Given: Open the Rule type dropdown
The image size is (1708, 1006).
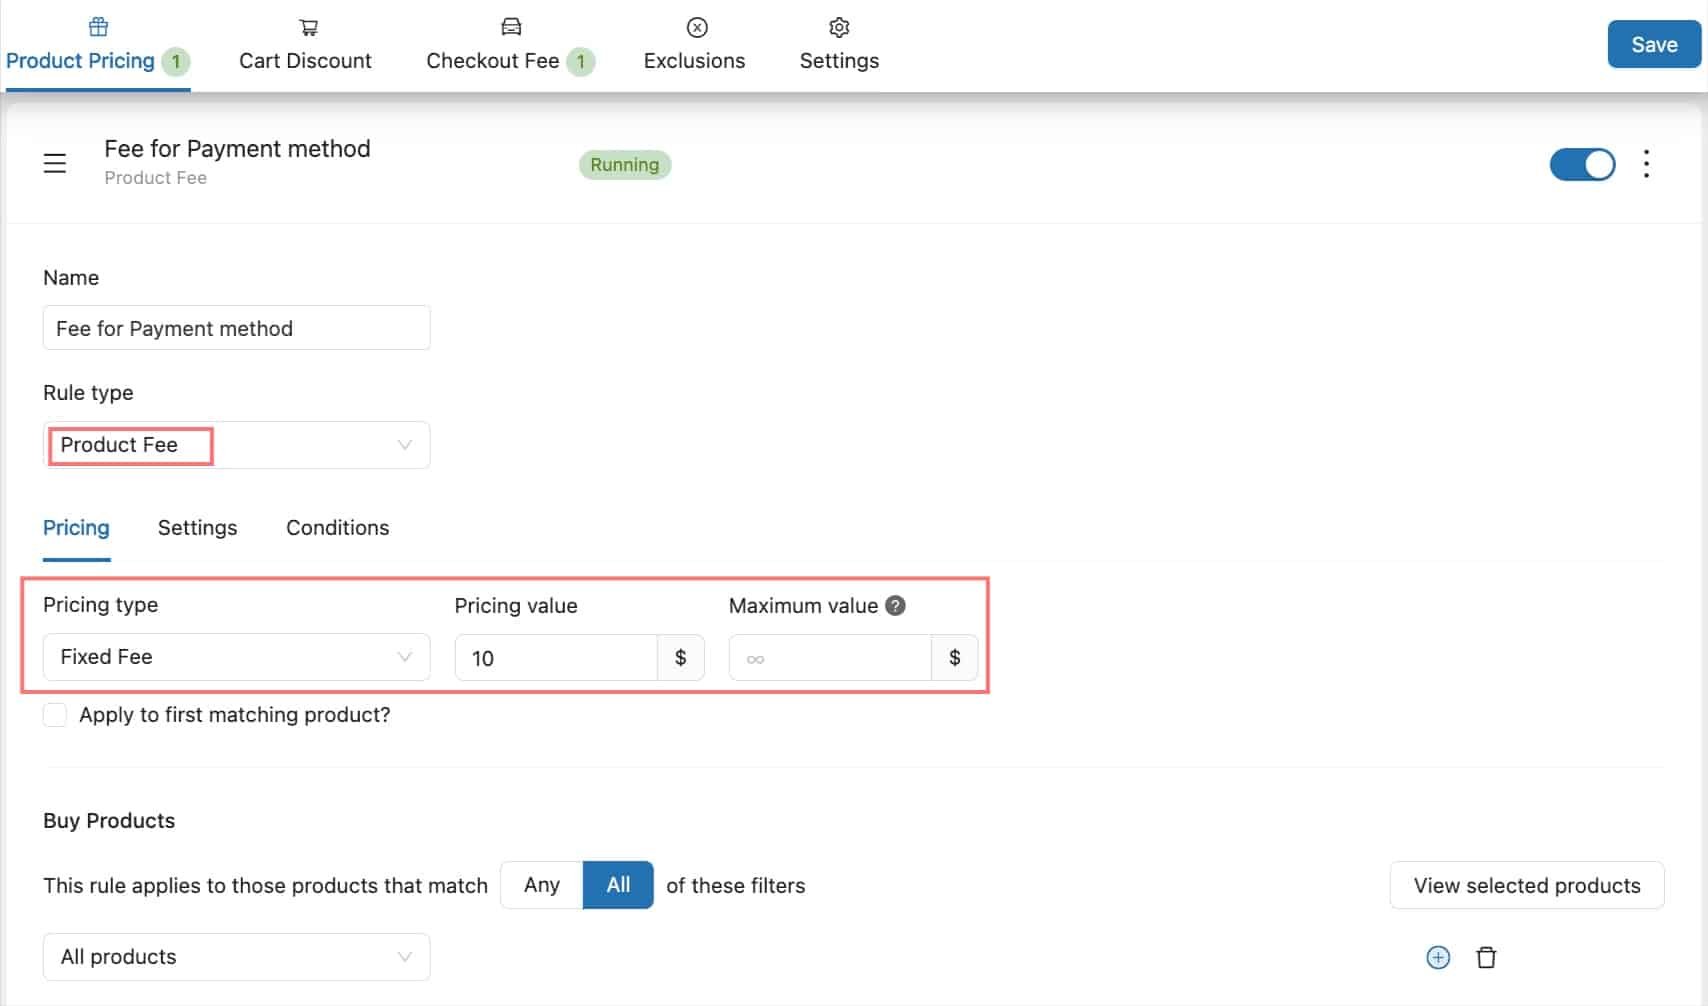Looking at the screenshot, I should [236, 445].
